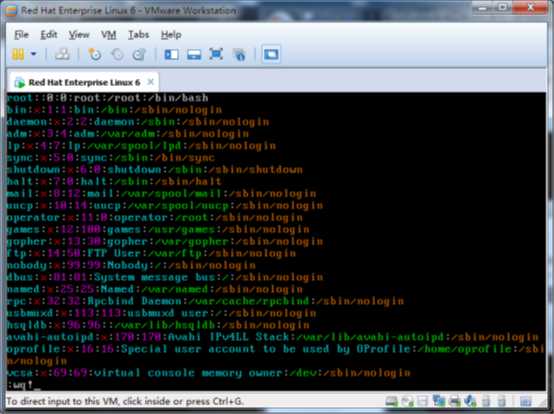The width and height of the screenshot is (554, 414).
Task: Click the 'System message bus' dbus line
Action: point(165,277)
